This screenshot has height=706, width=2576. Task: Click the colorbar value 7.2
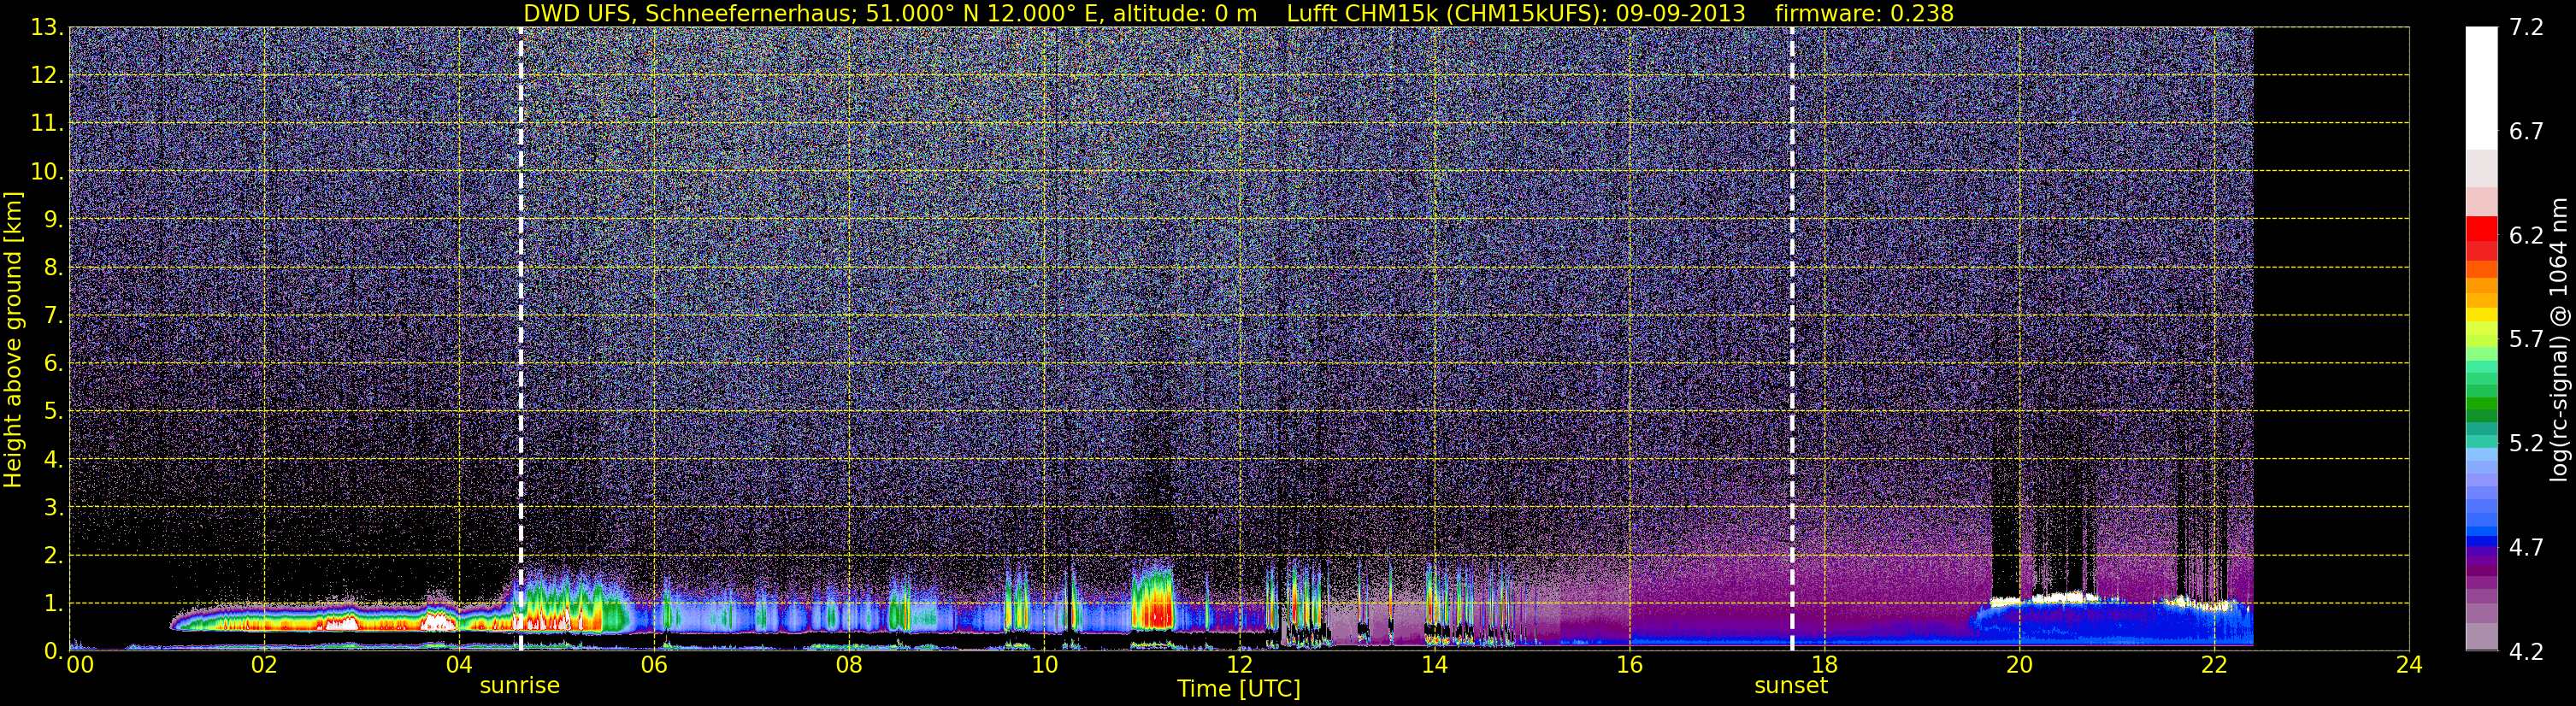coord(2526,28)
